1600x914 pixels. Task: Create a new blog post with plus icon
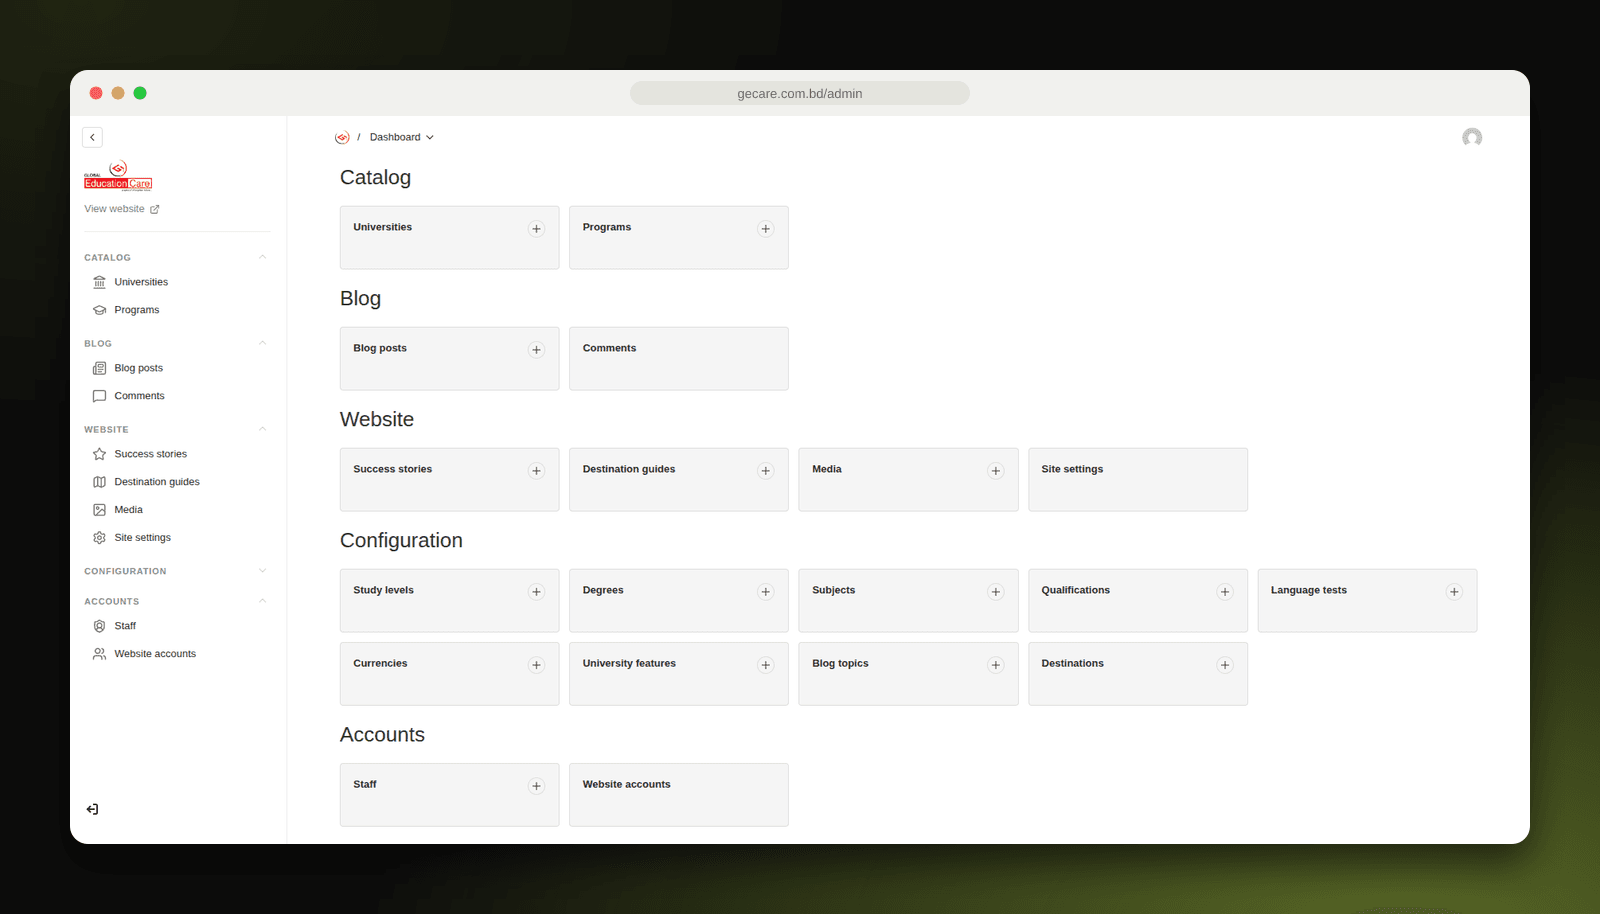point(536,350)
